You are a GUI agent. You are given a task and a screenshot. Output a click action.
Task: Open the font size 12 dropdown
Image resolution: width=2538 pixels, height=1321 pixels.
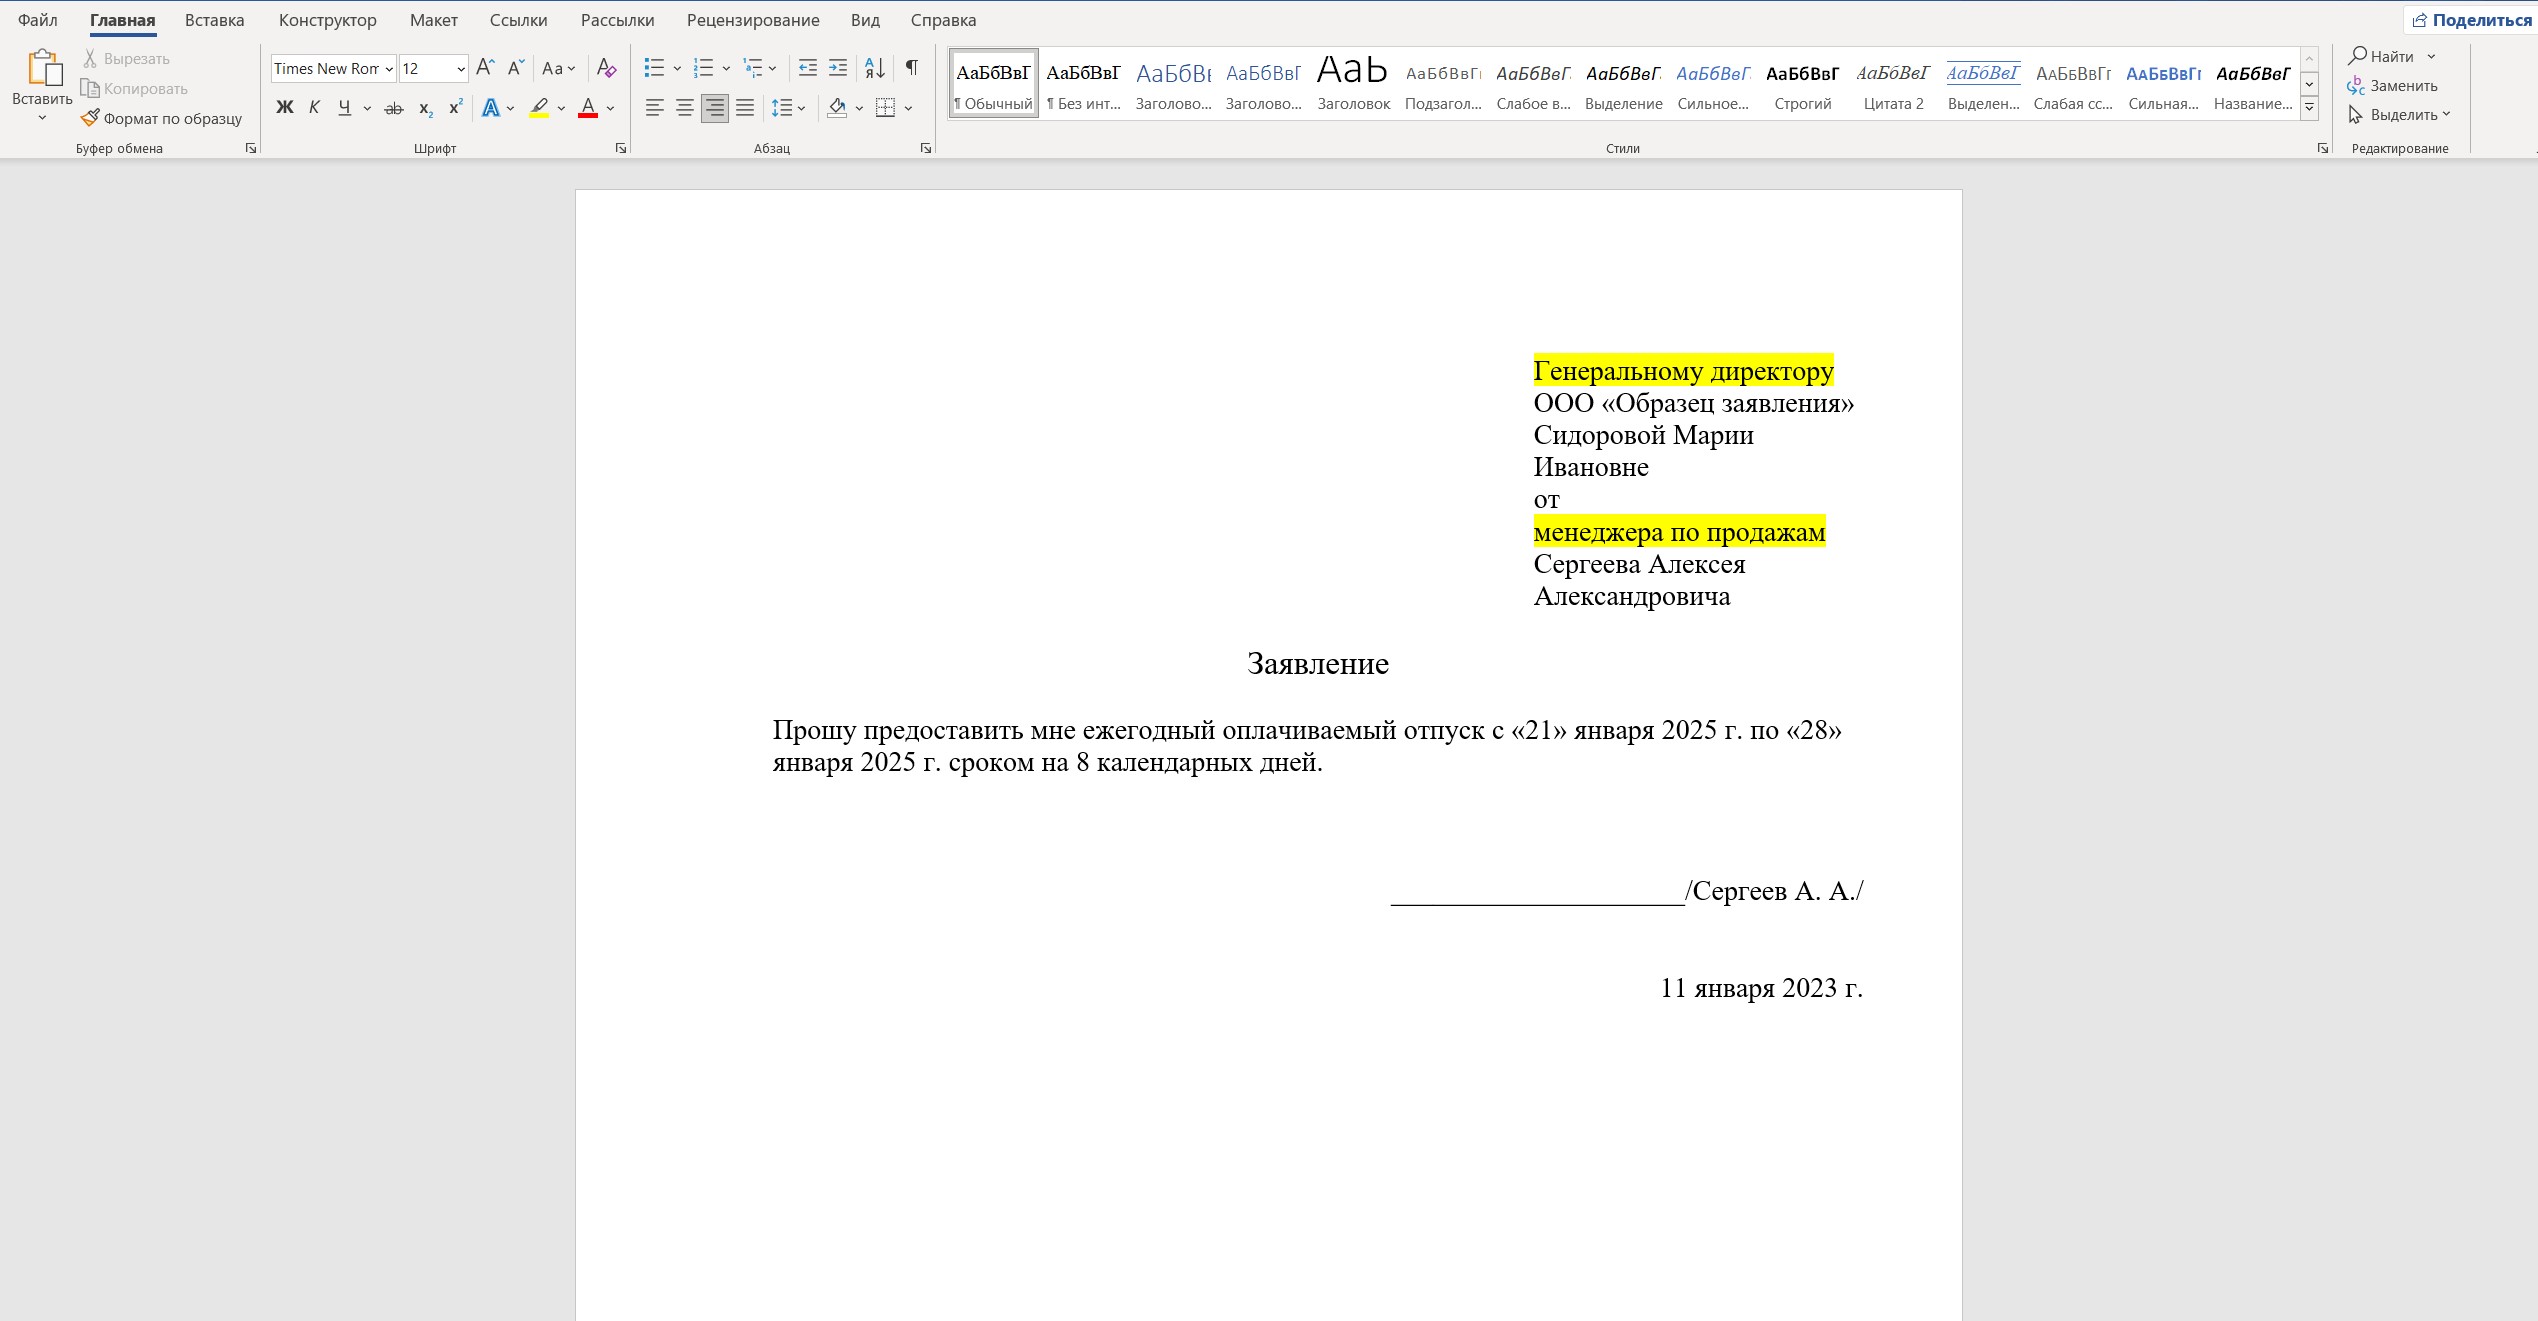click(461, 69)
